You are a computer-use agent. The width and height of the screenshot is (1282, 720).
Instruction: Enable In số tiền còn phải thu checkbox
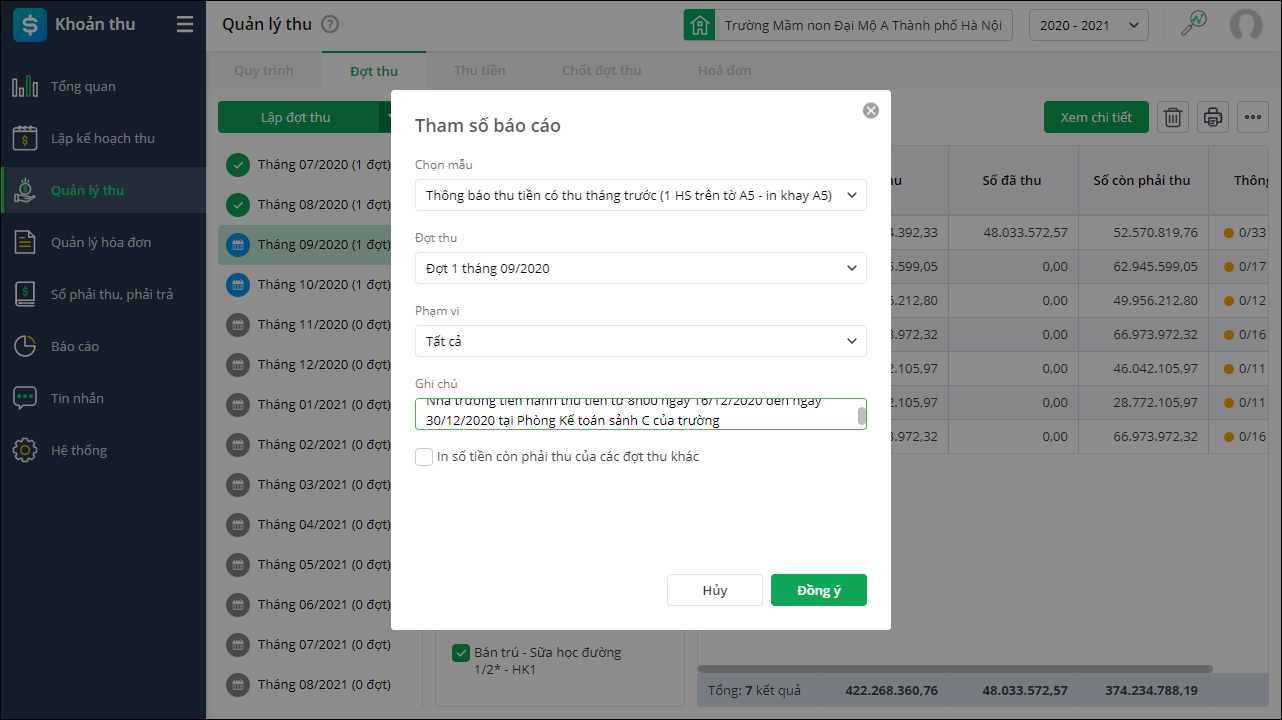424,457
